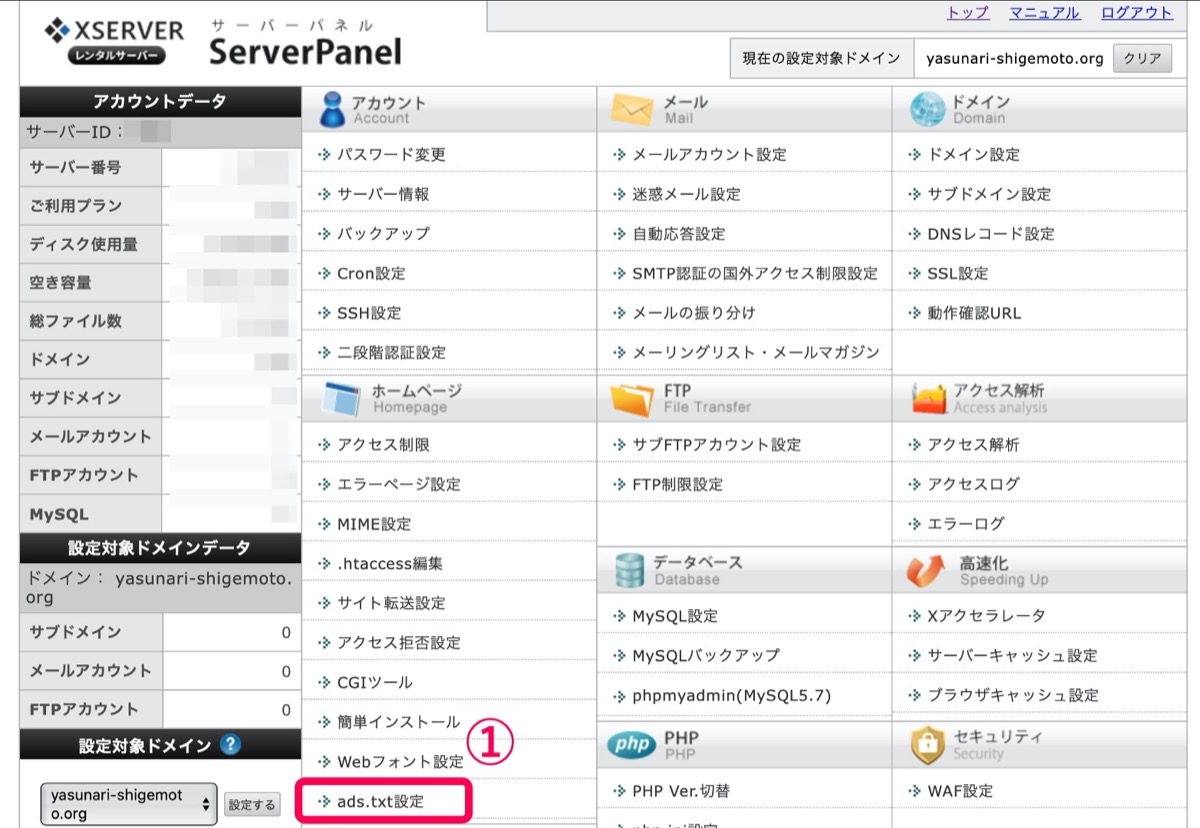
Task: Open SSH設定
Action: (x=369, y=313)
